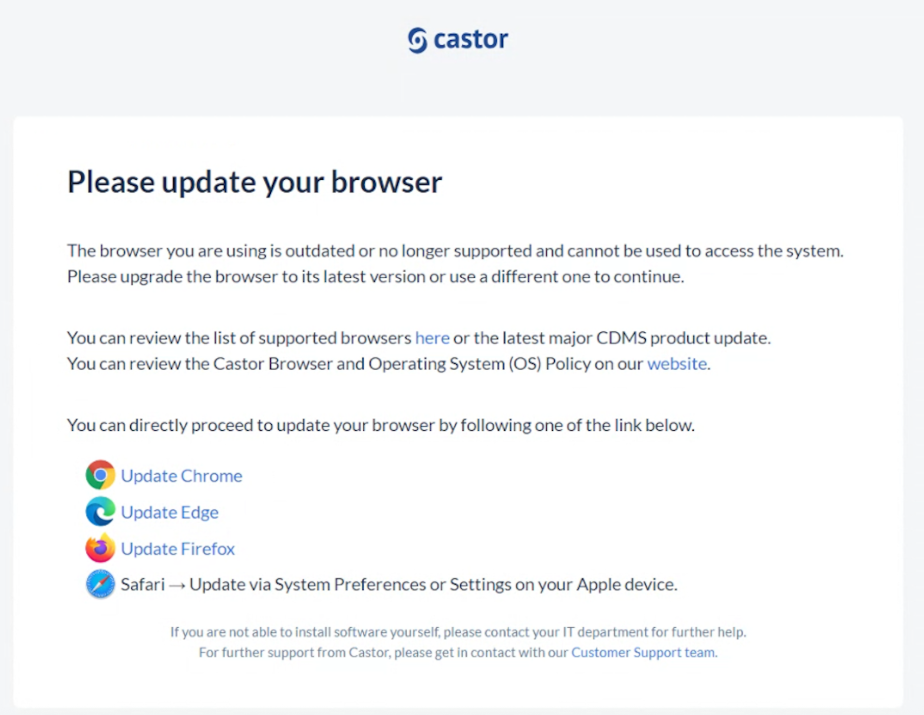
Task: Select the Safari System Preferences instruction text
Action: [433, 585]
